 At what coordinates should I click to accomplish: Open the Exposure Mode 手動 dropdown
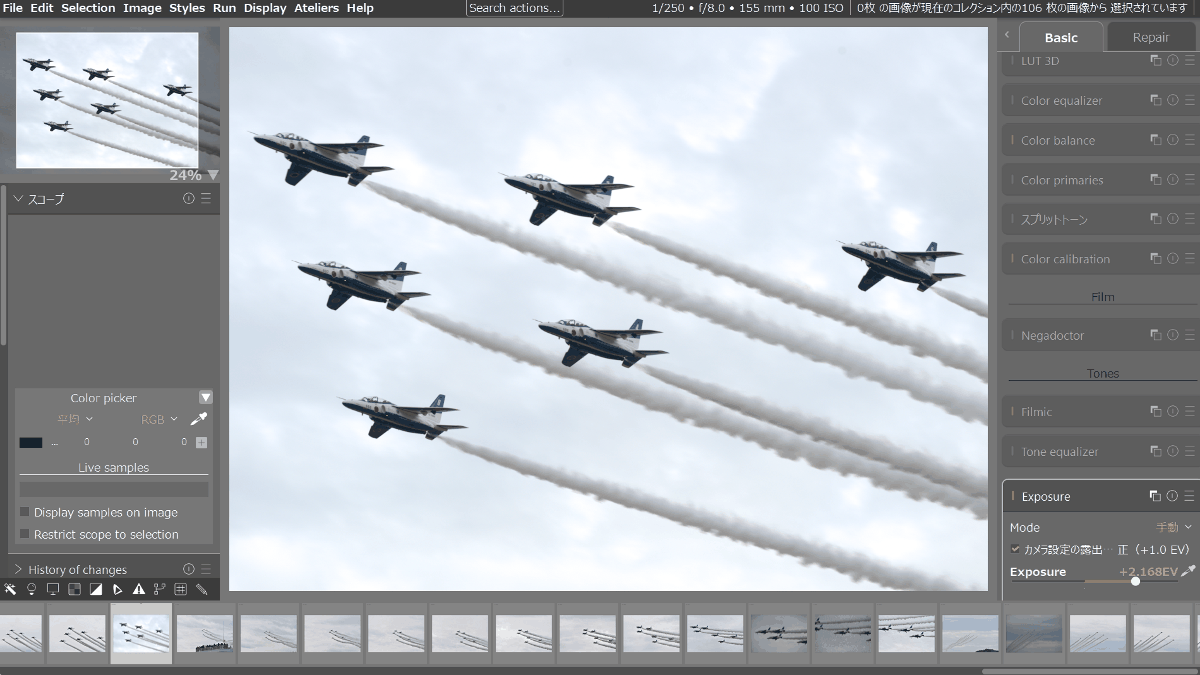1174,527
